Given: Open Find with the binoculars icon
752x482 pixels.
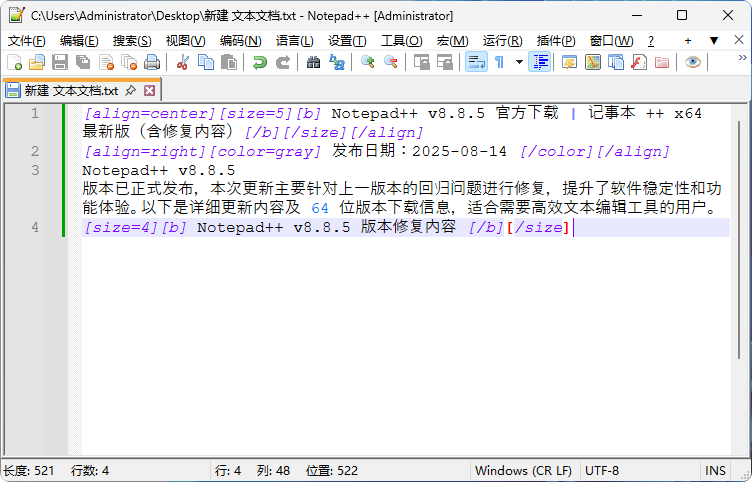Looking at the screenshot, I should pyautogui.click(x=313, y=62).
